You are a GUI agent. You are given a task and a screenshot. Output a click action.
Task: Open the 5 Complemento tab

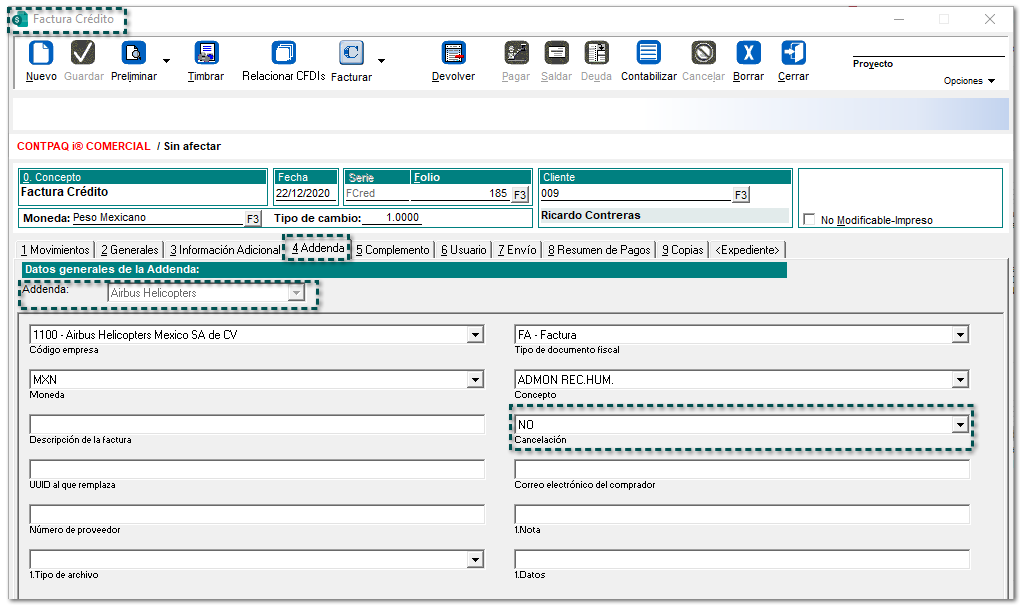[392, 250]
